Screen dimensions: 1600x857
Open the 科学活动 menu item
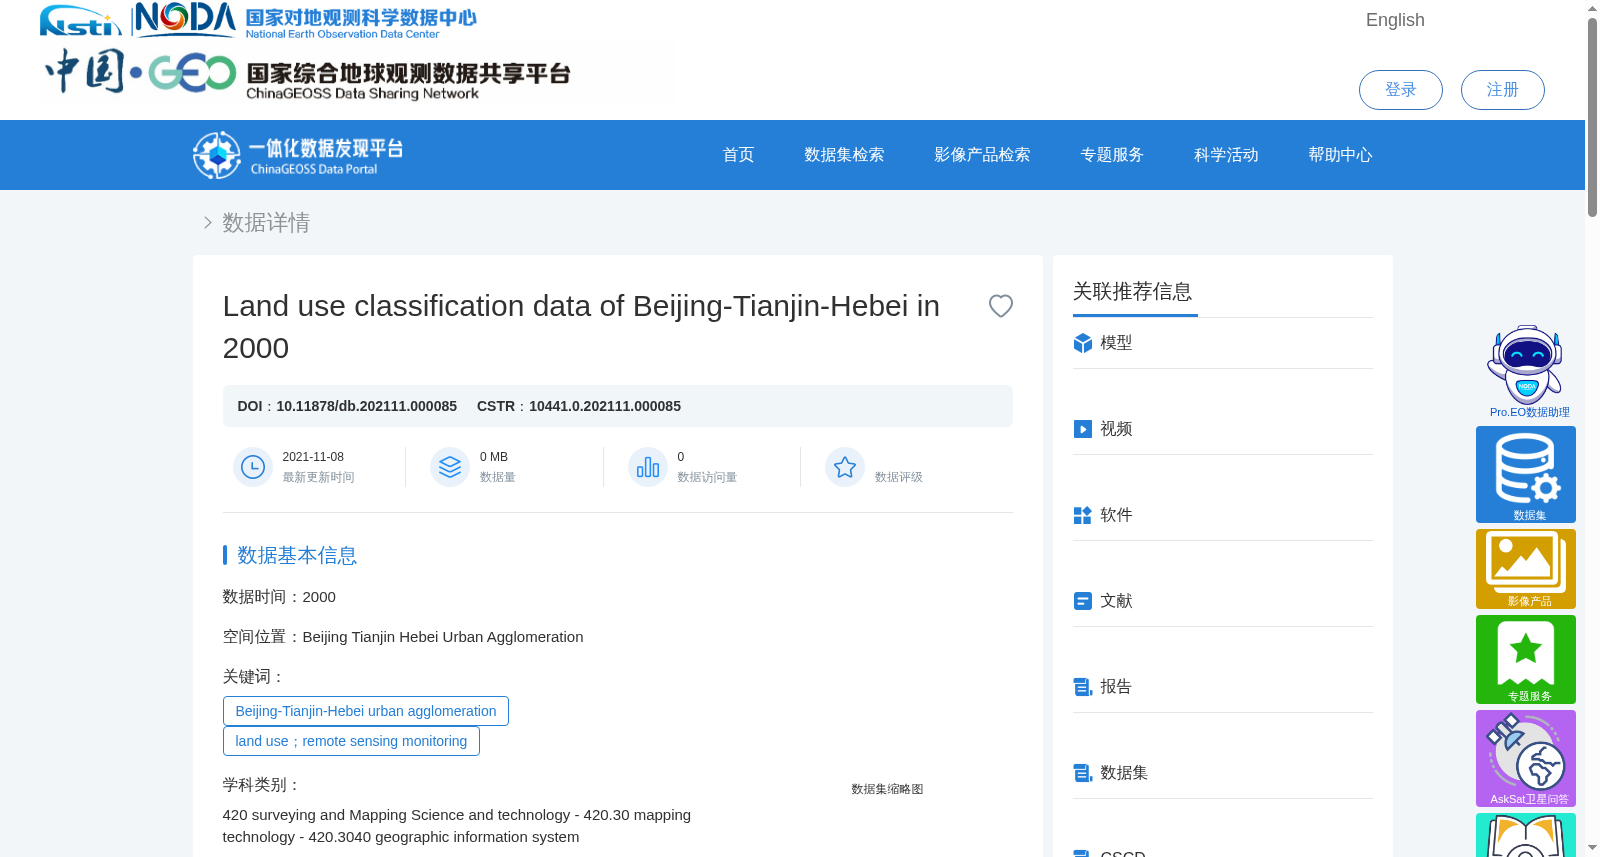point(1226,155)
